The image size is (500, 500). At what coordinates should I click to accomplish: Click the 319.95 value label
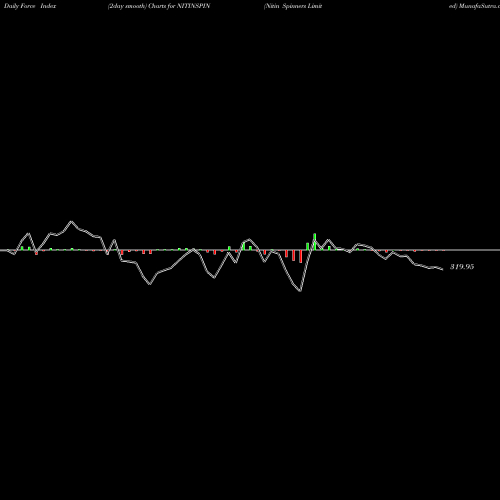click(x=462, y=267)
